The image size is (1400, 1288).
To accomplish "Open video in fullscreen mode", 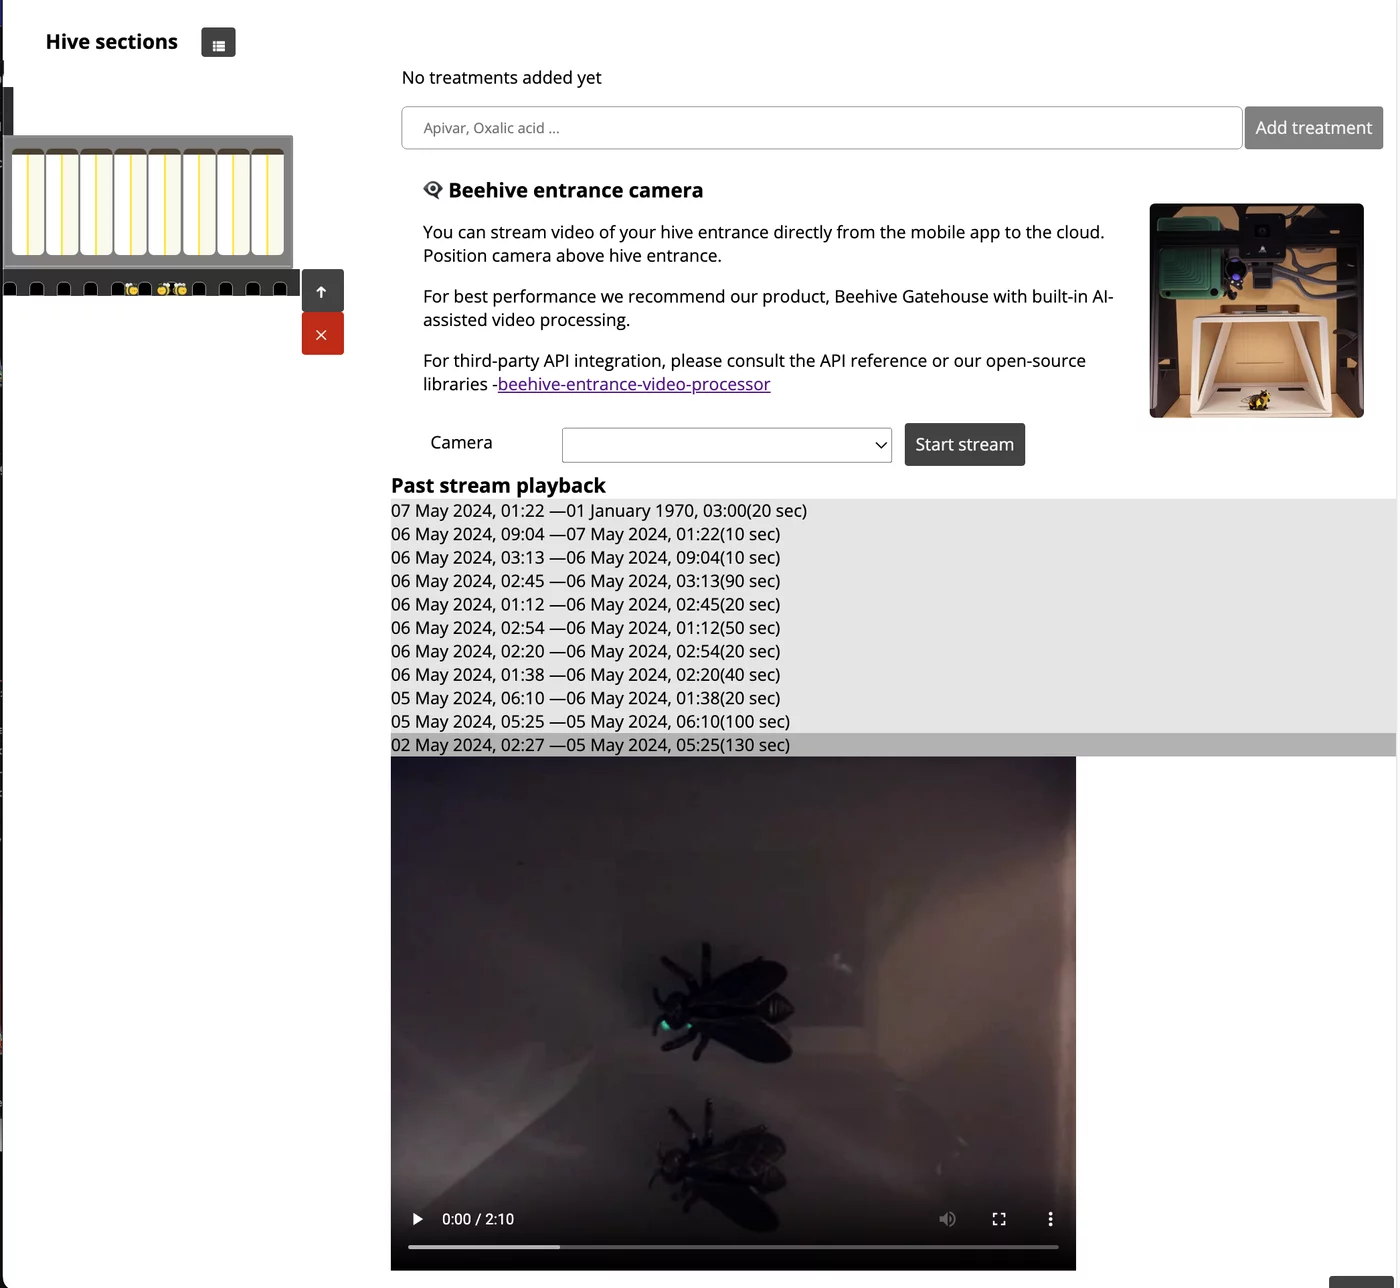I will click(x=999, y=1219).
